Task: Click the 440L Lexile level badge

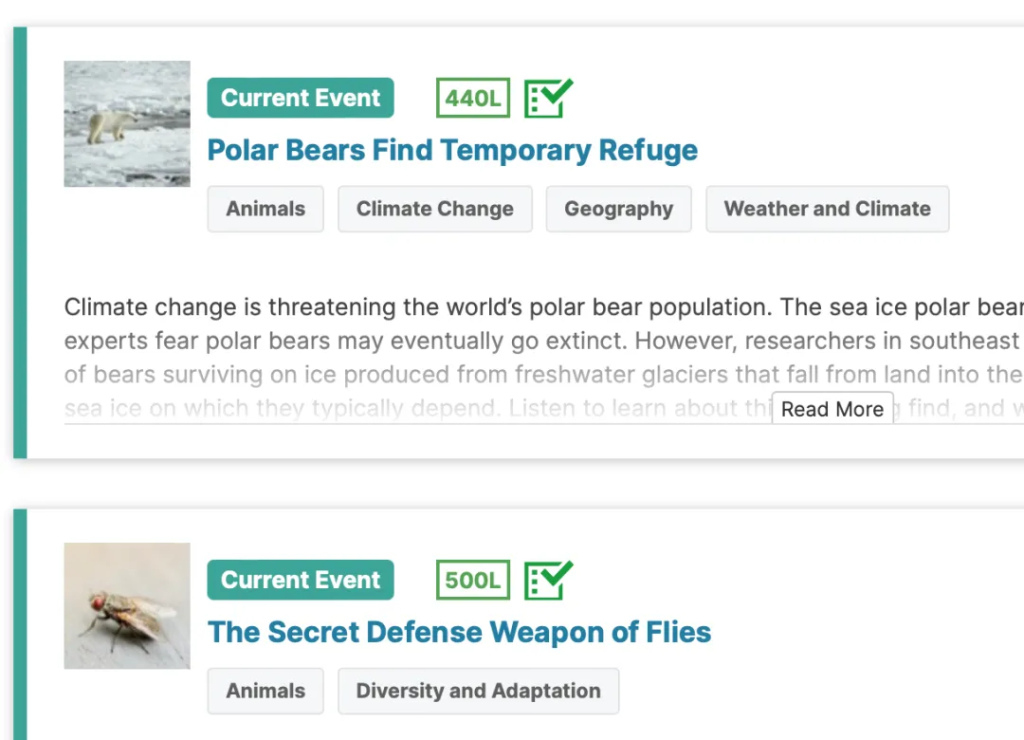Action: tap(473, 98)
